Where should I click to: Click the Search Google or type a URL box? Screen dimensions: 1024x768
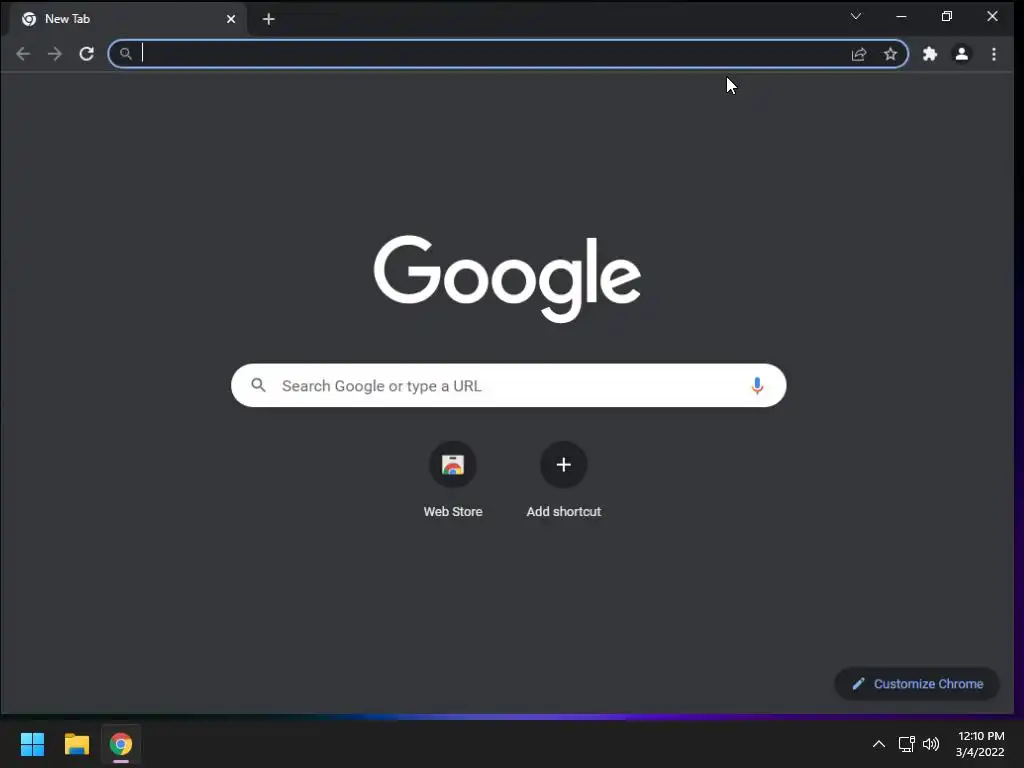508,385
